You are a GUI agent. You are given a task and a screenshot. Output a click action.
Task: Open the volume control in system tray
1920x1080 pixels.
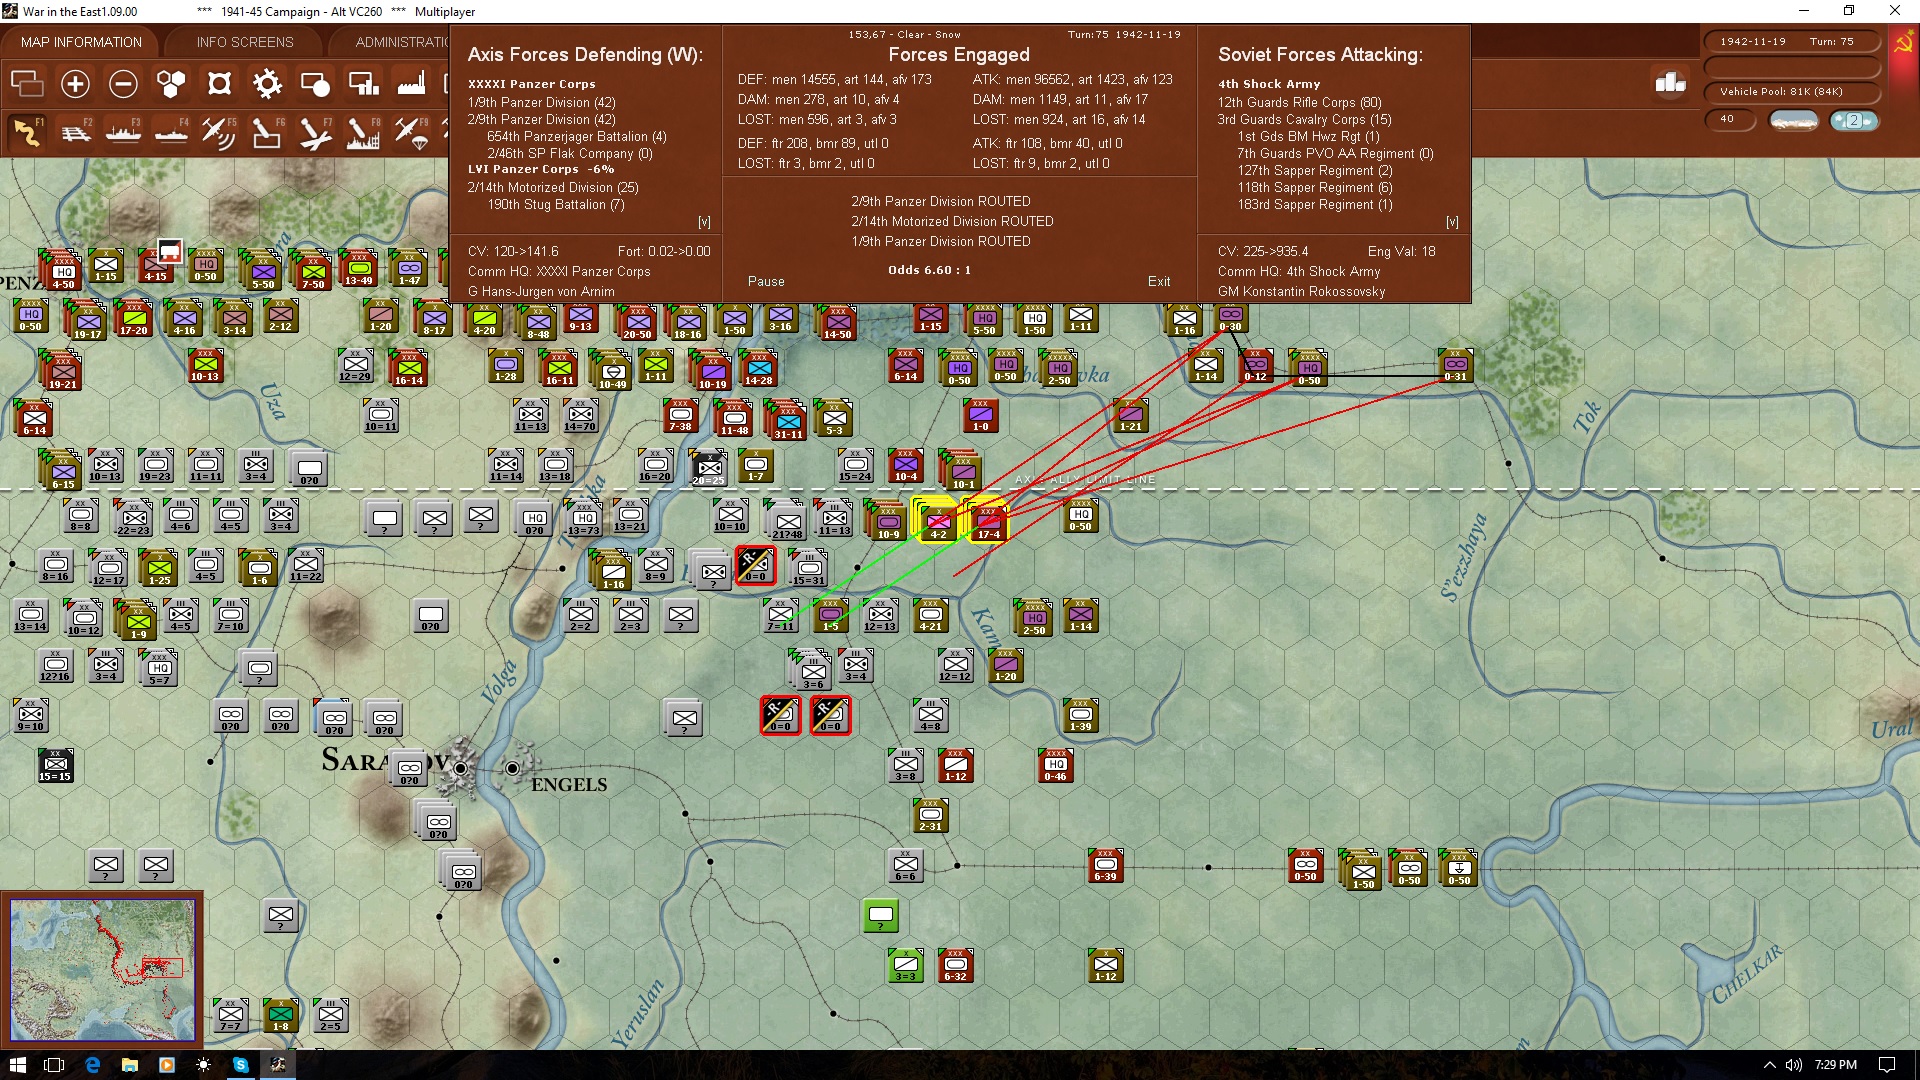pos(1793,1065)
